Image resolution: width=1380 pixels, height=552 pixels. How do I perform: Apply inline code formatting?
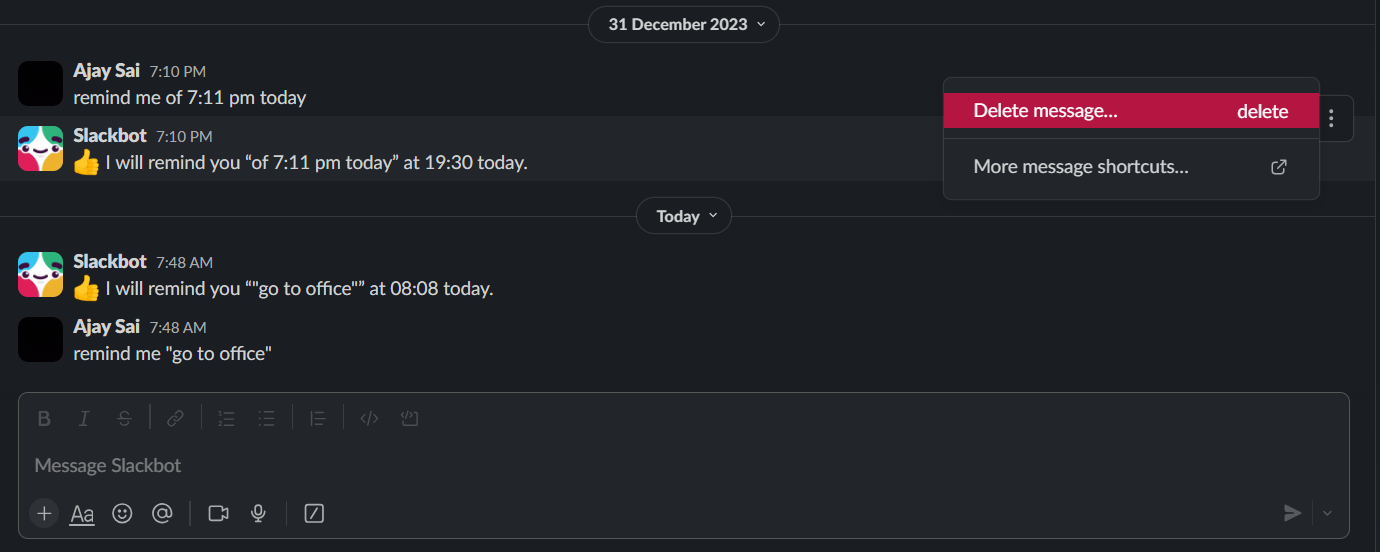tap(369, 419)
